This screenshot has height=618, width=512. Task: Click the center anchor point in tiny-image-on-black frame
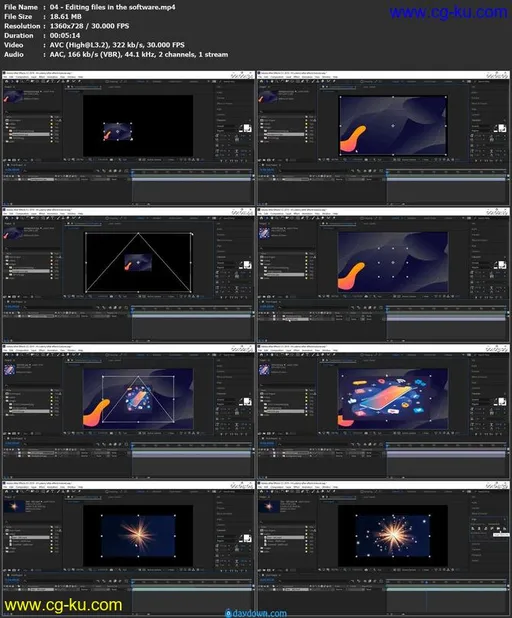coord(117,131)
